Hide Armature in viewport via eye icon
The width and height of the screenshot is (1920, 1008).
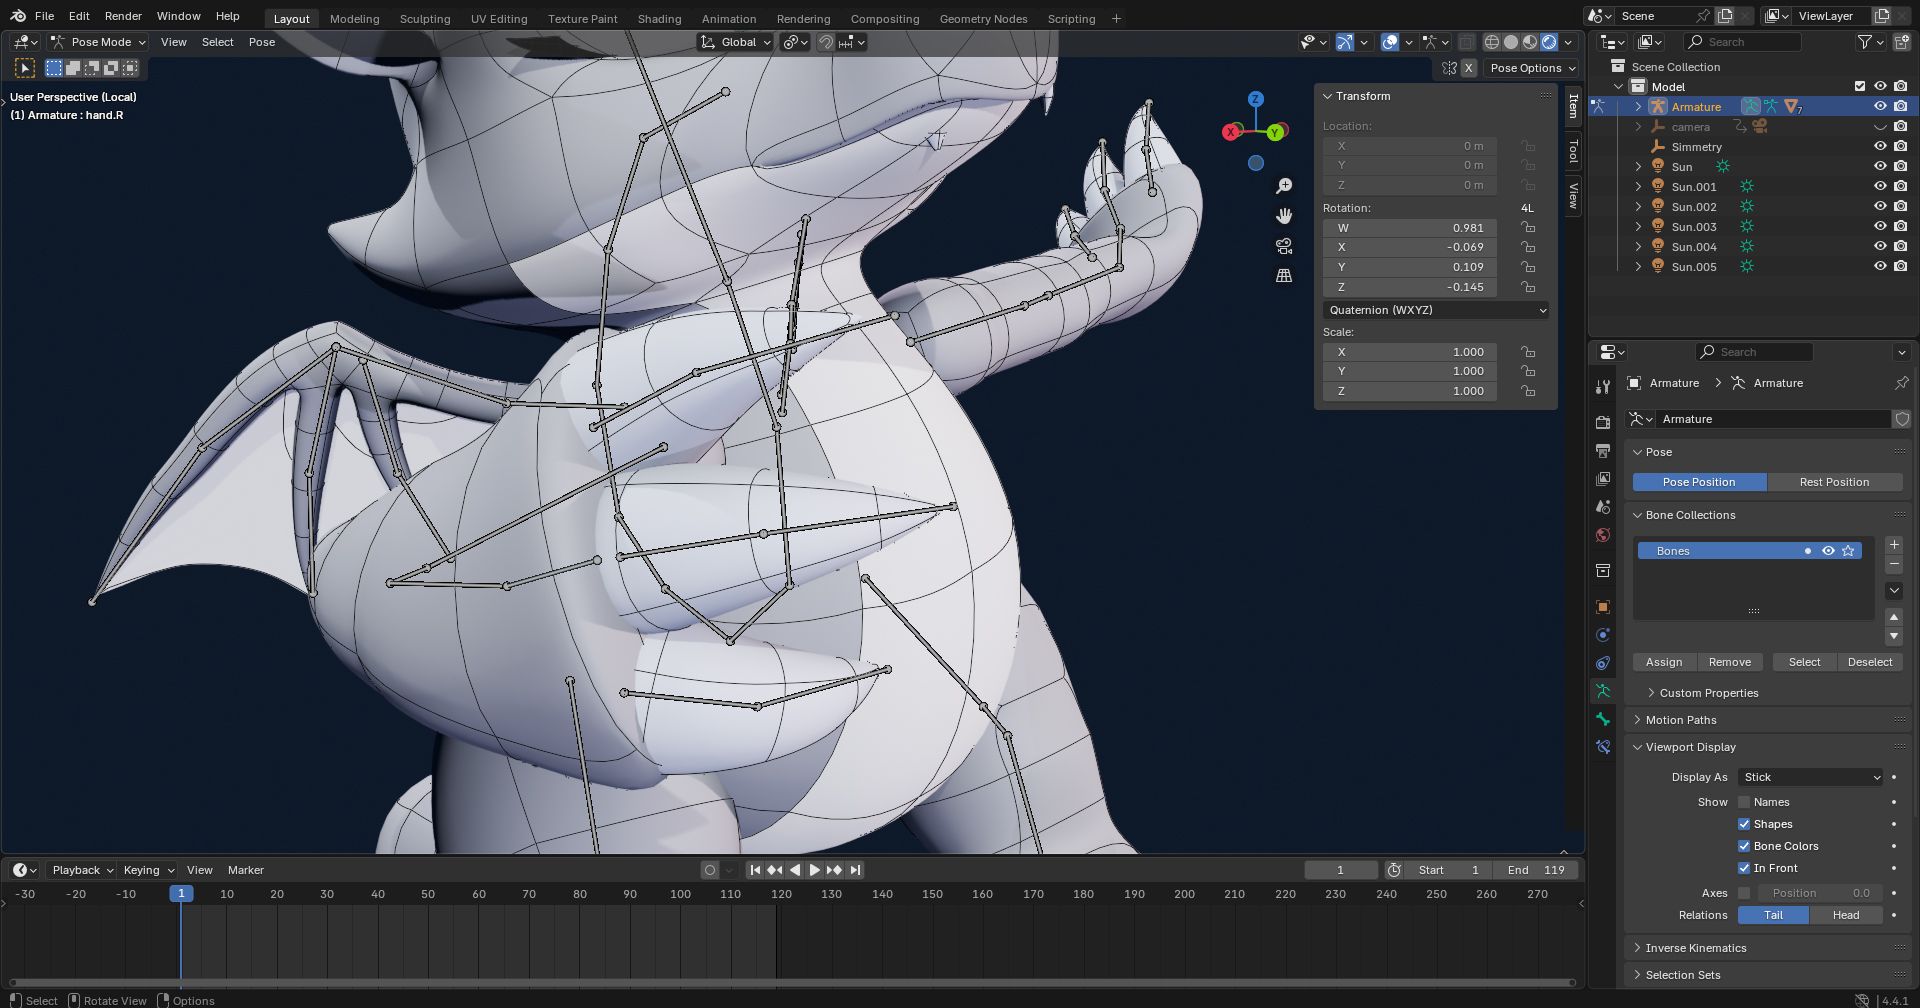pyautogui.click(x=1880, y=106)
